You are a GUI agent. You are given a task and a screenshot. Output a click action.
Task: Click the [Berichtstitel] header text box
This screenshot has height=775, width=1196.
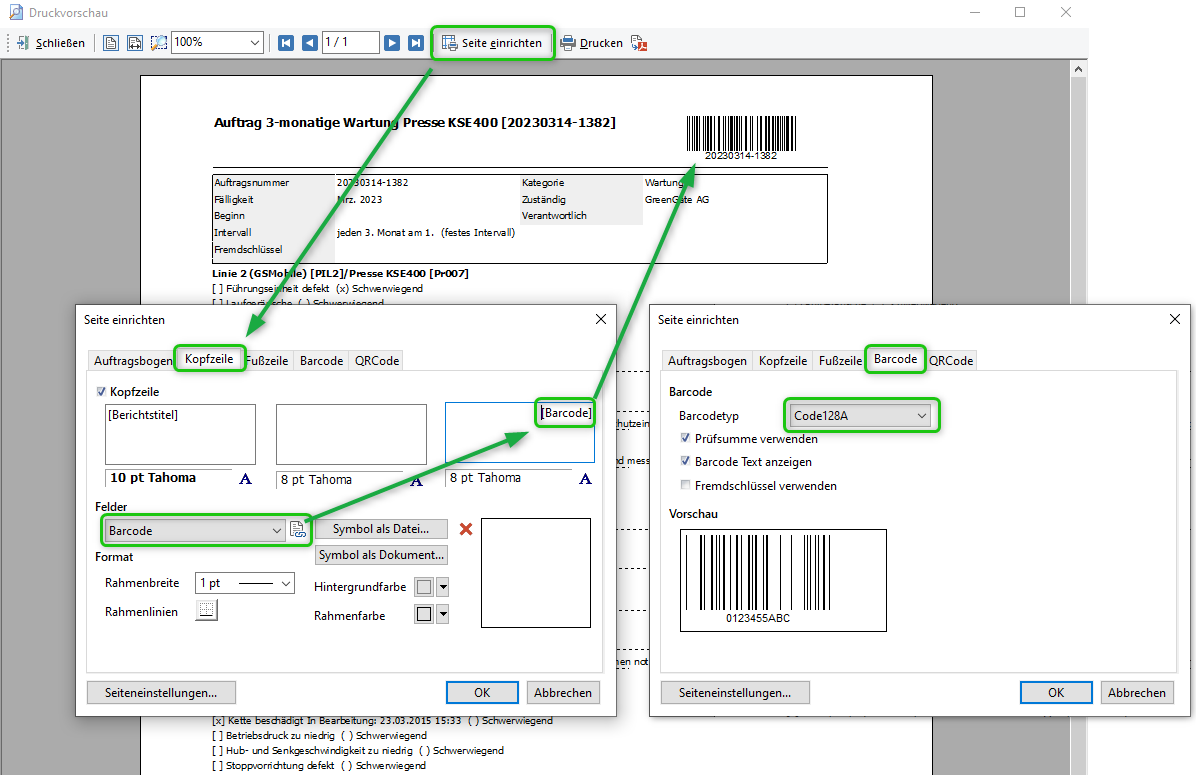tap(180, 434)
